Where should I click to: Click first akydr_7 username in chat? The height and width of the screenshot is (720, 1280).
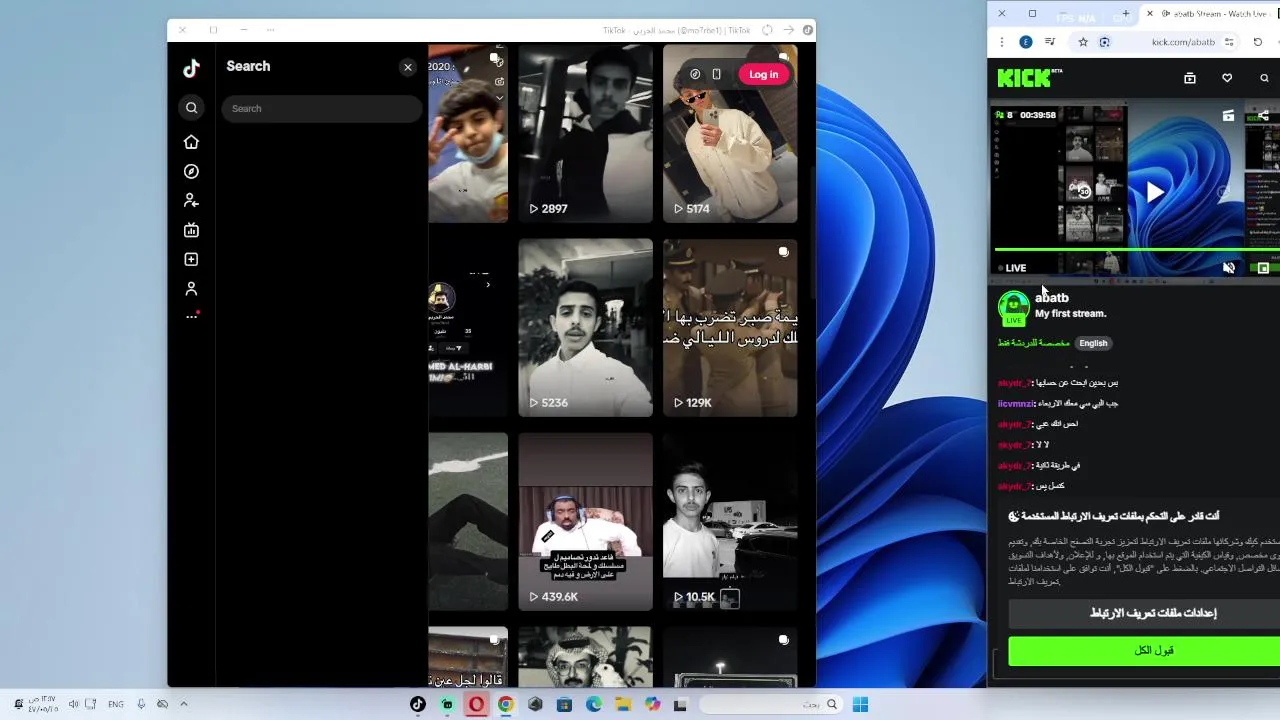pyautogui.click(x=1014, y=383)
